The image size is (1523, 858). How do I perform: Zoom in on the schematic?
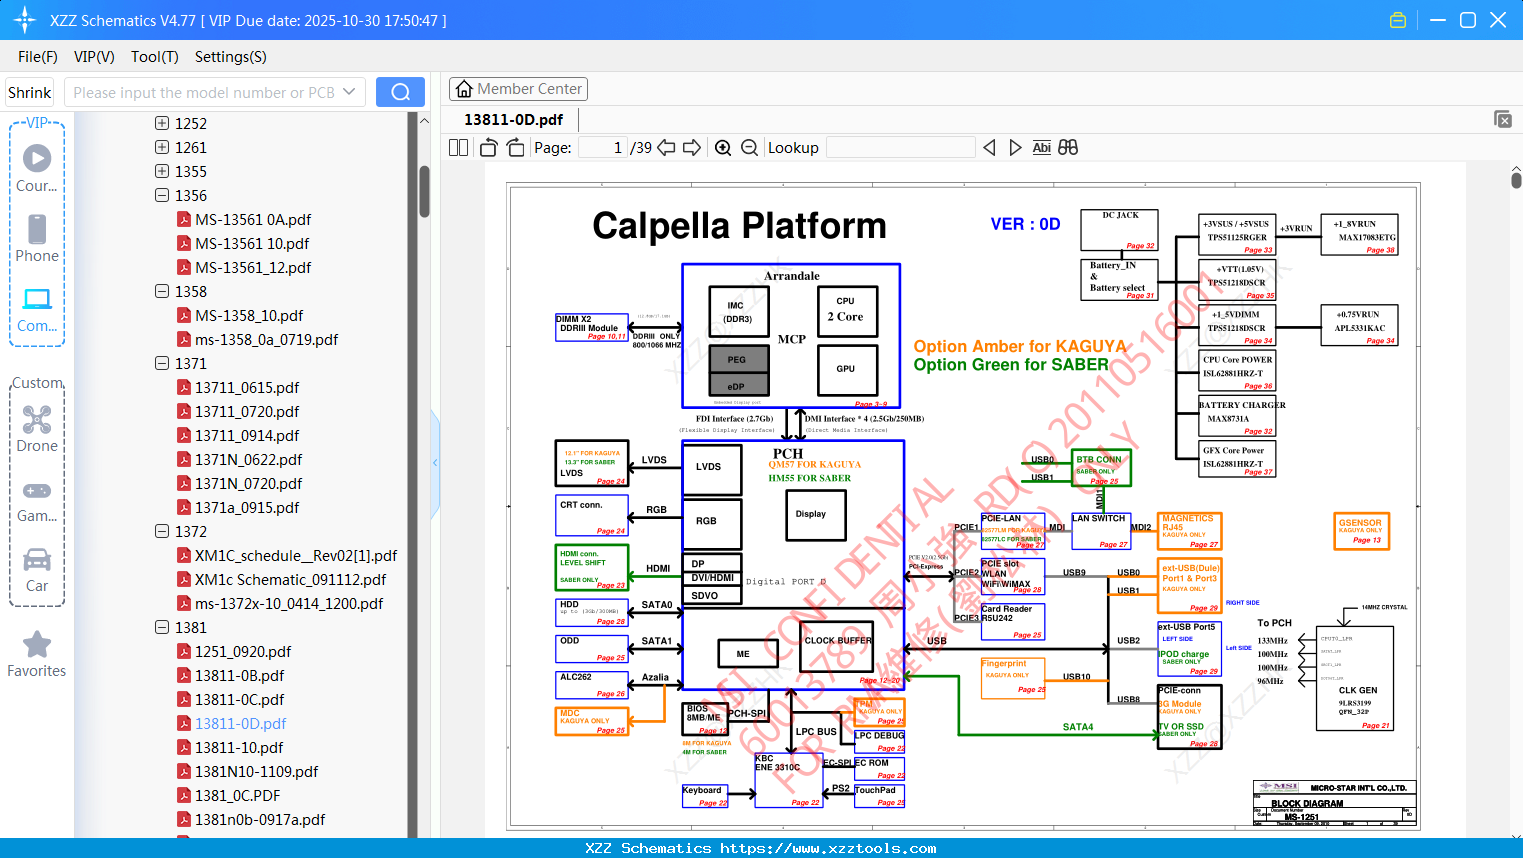pos(723,148)
